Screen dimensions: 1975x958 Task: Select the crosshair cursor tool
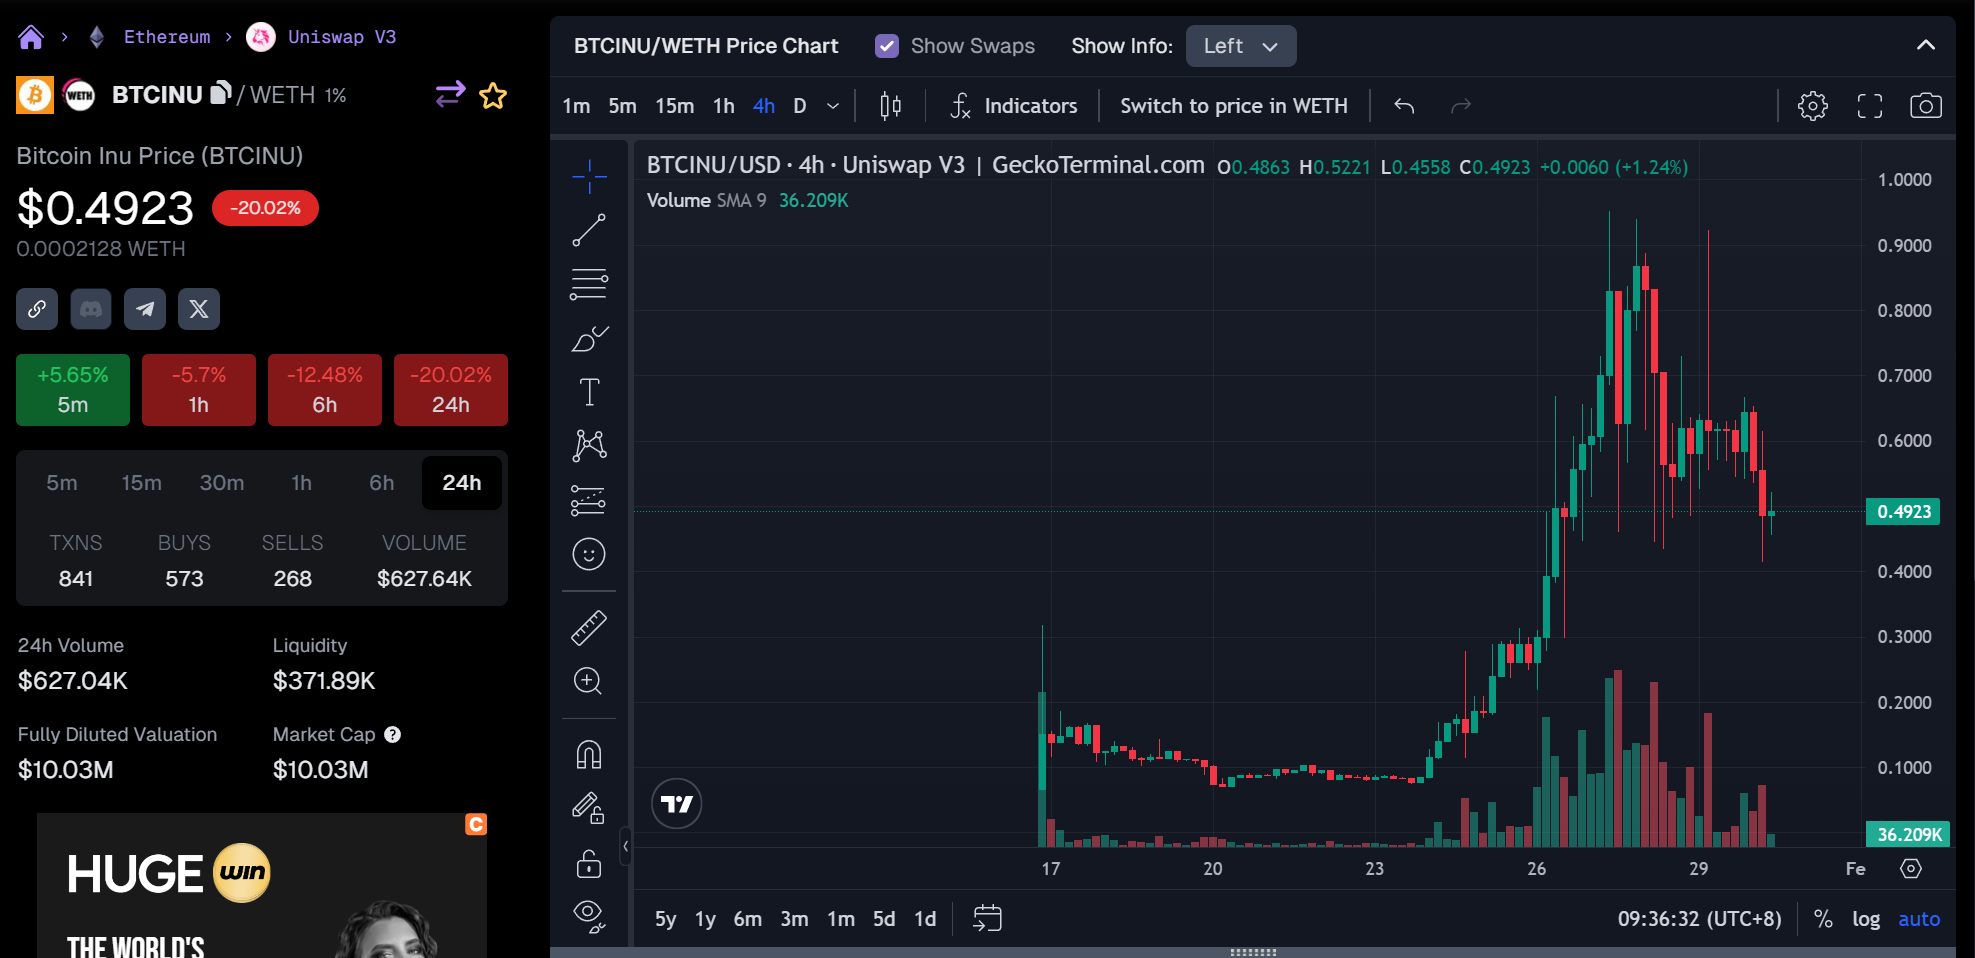point(589,176)
